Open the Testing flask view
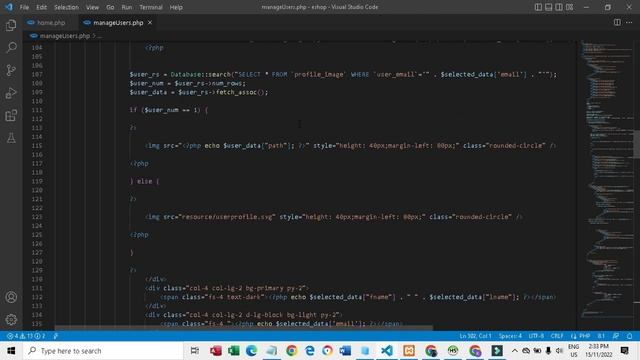This screenshot has height=360, width=640. (x=11, y=138)
